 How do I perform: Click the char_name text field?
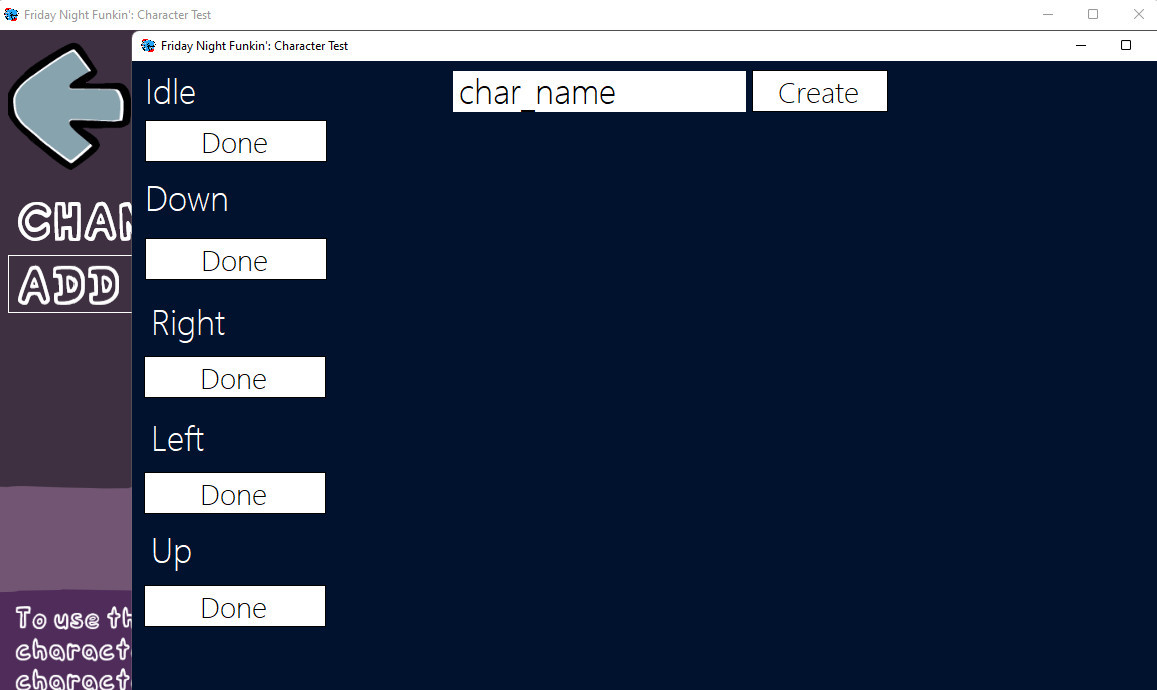pos(598,91)
